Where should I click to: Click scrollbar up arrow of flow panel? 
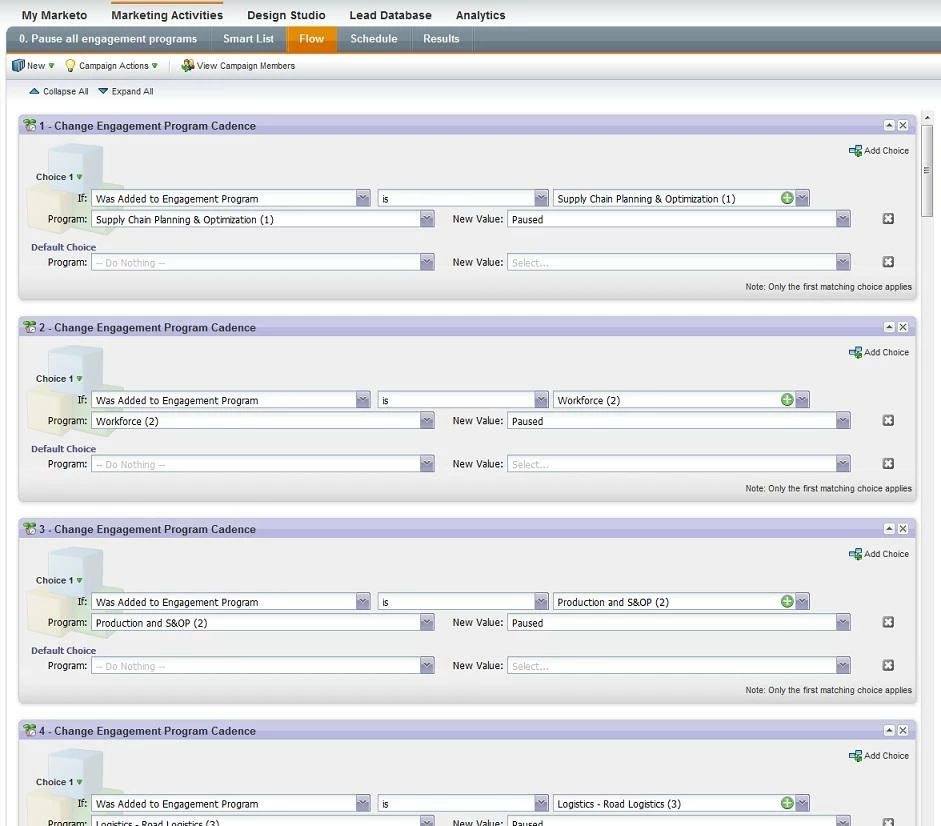pyautogui.click(x=927, y=118)
